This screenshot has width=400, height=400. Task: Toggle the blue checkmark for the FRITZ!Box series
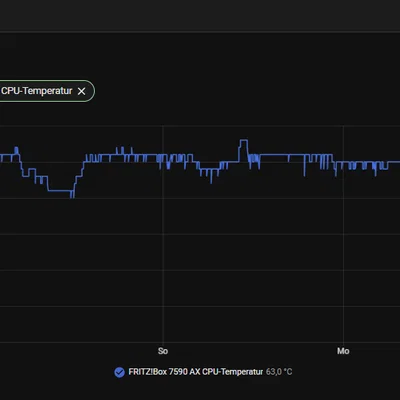point(119,372)
